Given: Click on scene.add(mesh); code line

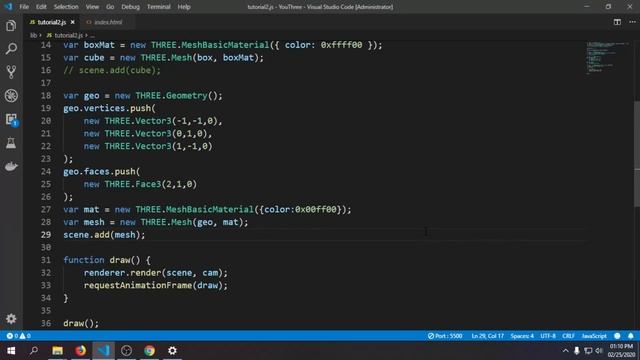Looking at the screenshot, I should (x=104, y=235).
